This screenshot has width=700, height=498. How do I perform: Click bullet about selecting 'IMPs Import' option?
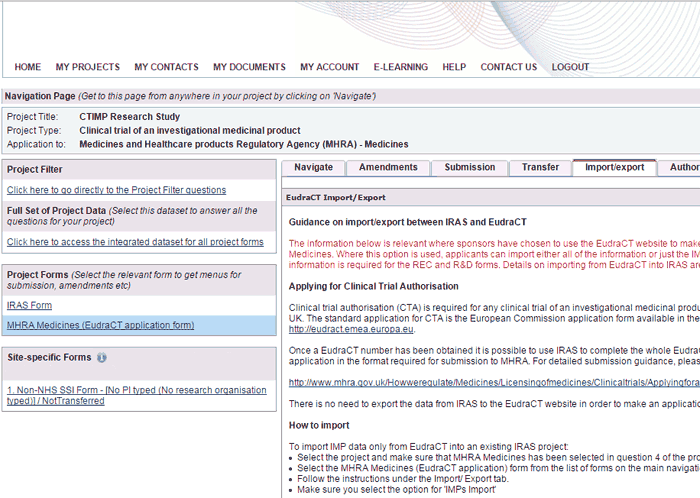coord(396,490)
